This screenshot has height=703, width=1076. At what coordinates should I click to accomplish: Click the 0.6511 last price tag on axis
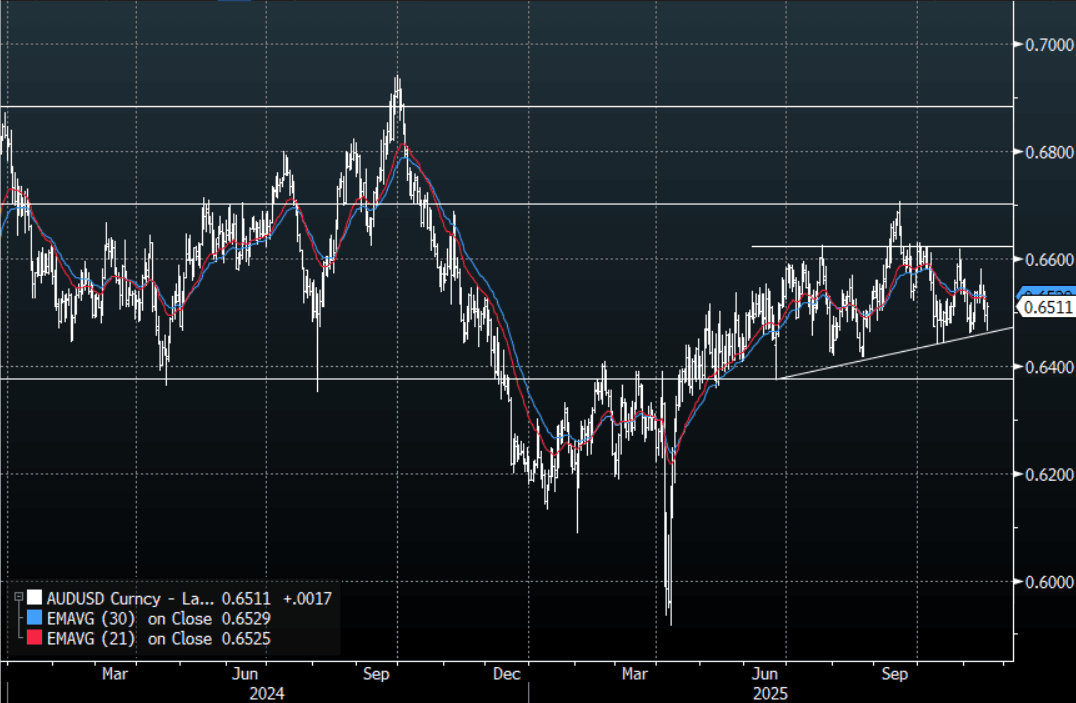pos(1049,309)
